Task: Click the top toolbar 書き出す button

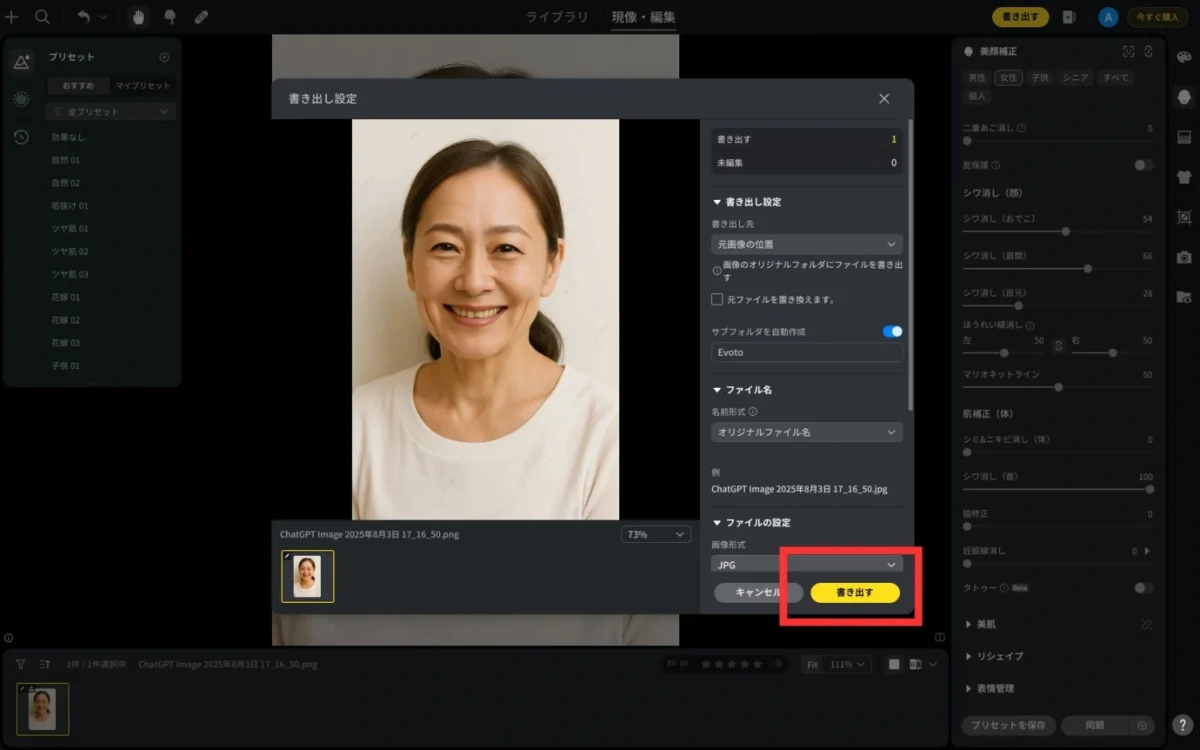Action: point(1021,17)
